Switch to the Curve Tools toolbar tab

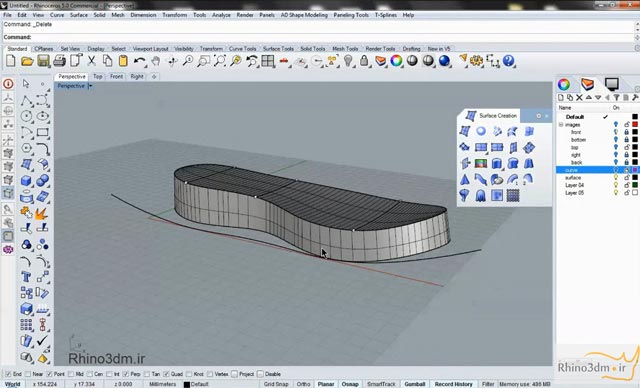[x=242, y=49]
